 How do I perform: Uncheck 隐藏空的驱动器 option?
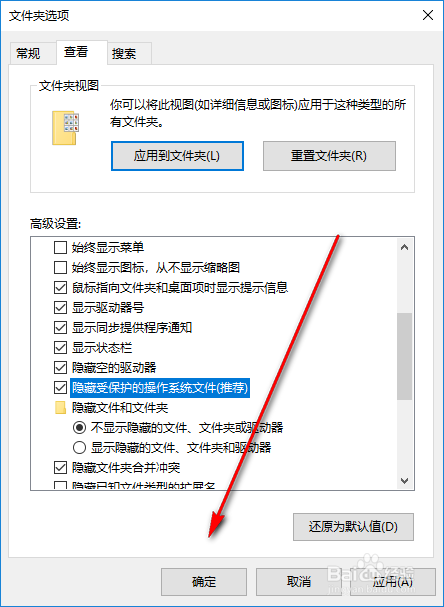[x=60, y=367]
